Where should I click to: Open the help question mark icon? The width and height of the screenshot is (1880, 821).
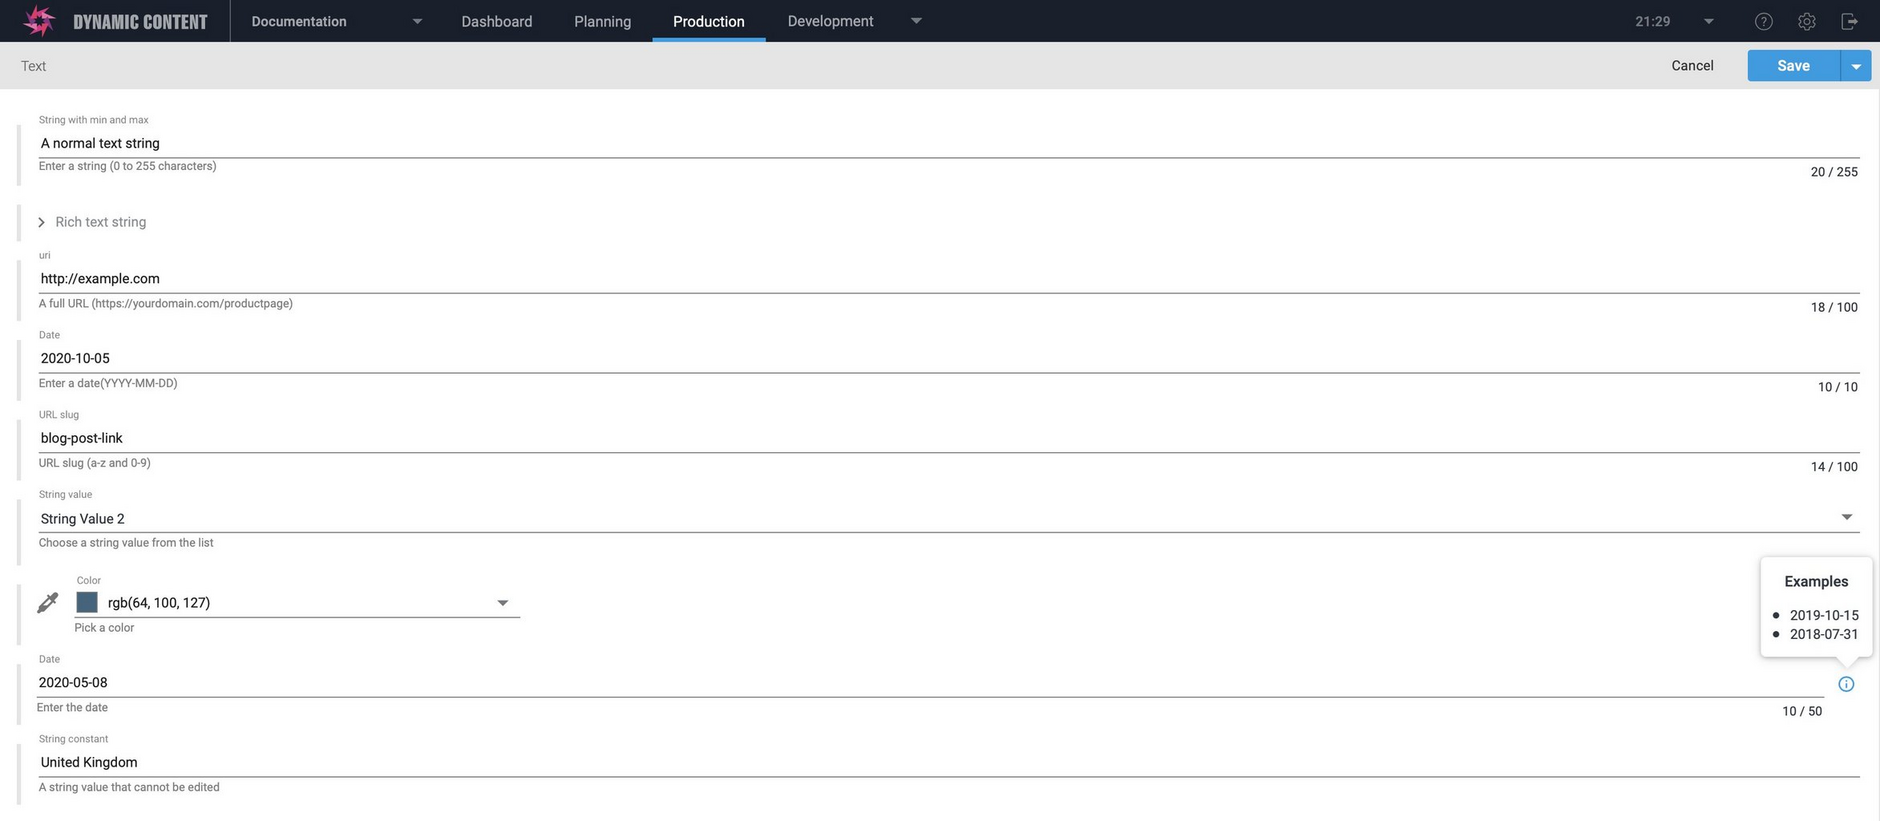point(1764,21)
